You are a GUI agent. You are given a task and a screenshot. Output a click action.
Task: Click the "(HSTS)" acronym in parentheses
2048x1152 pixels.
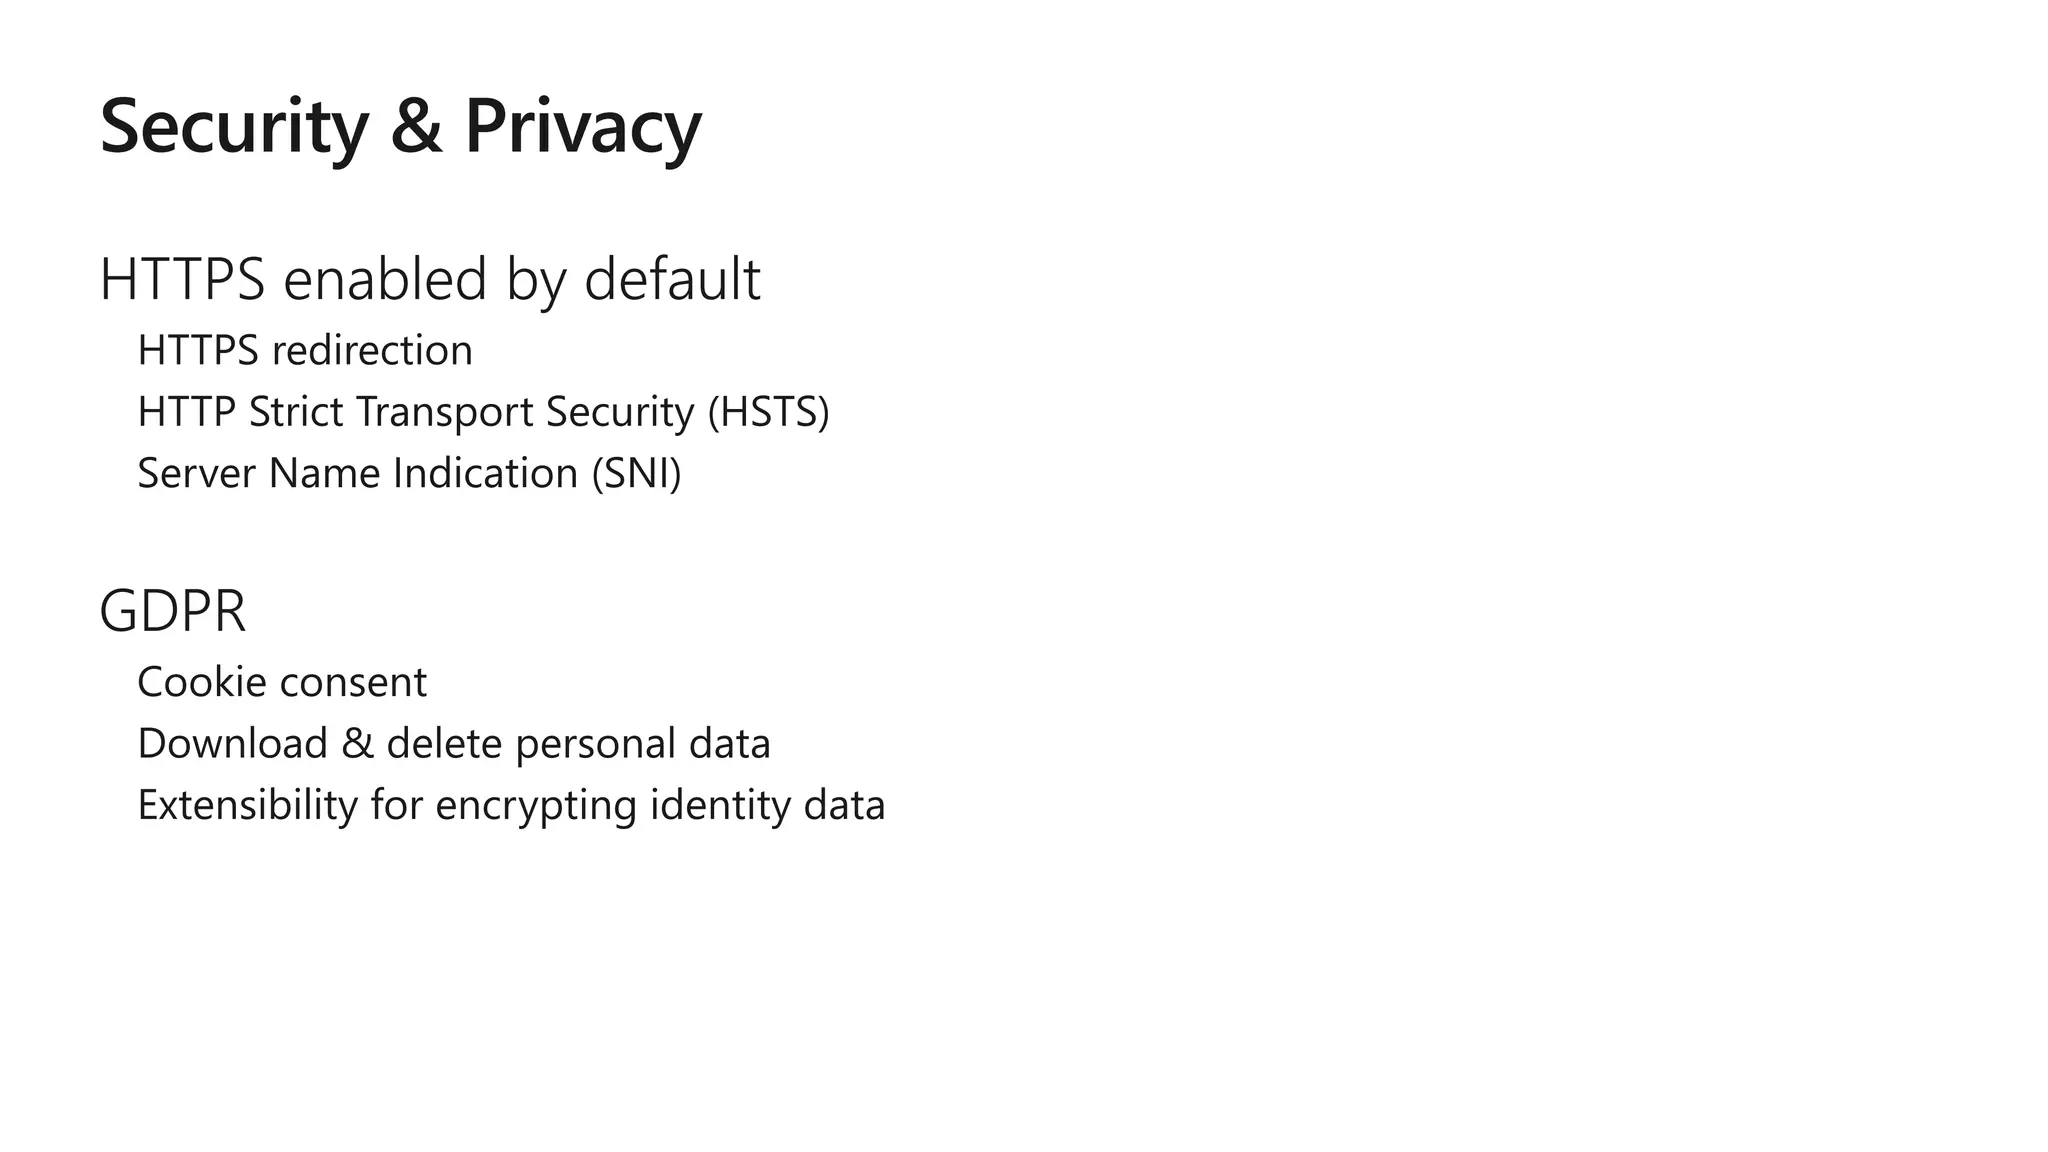point(768,412)
